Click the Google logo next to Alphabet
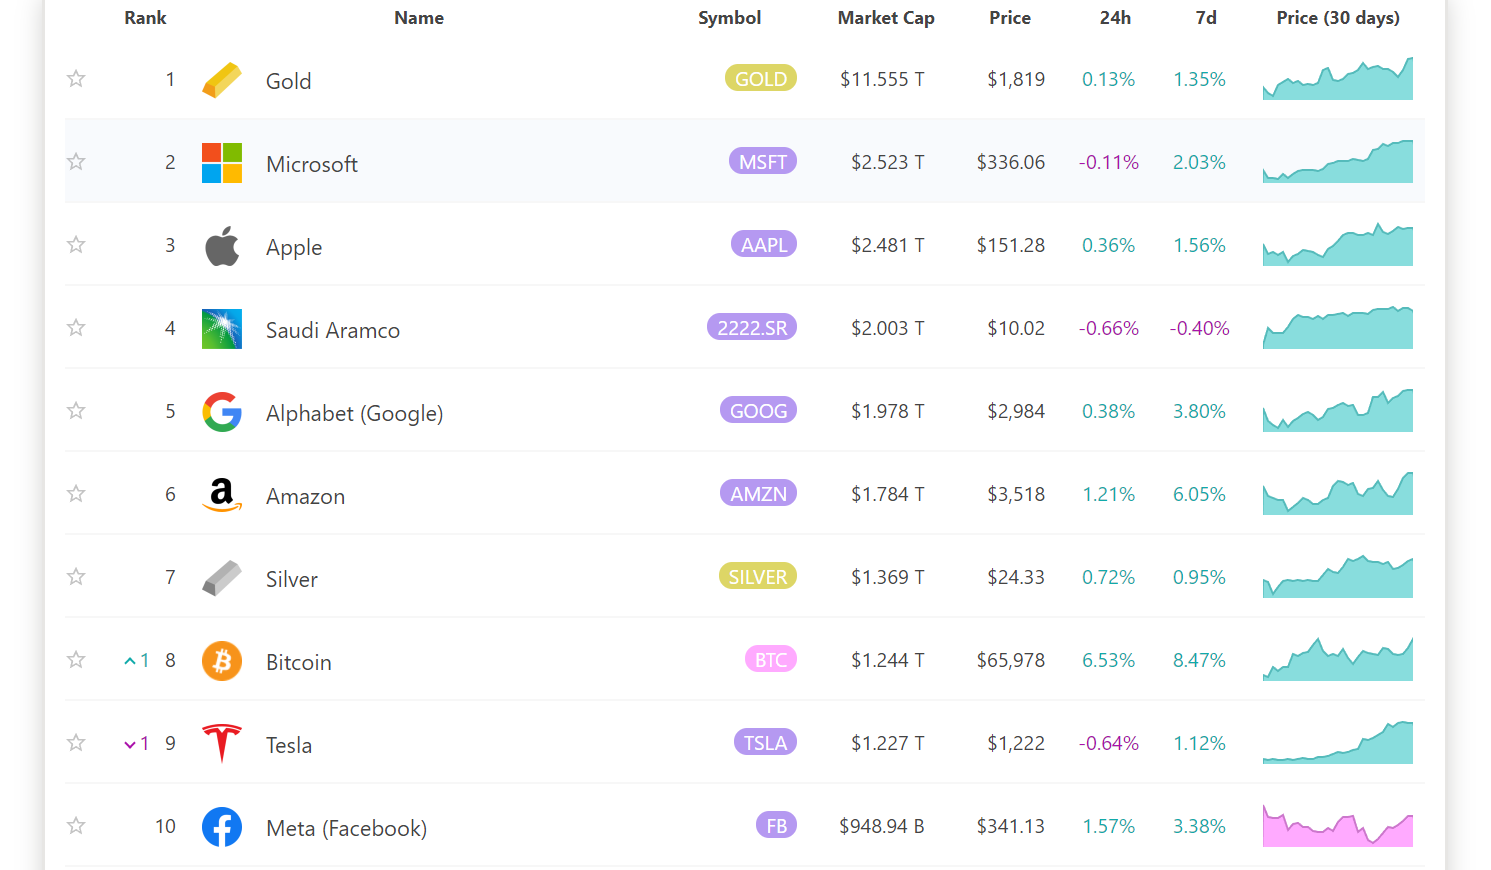 [221, 411]
